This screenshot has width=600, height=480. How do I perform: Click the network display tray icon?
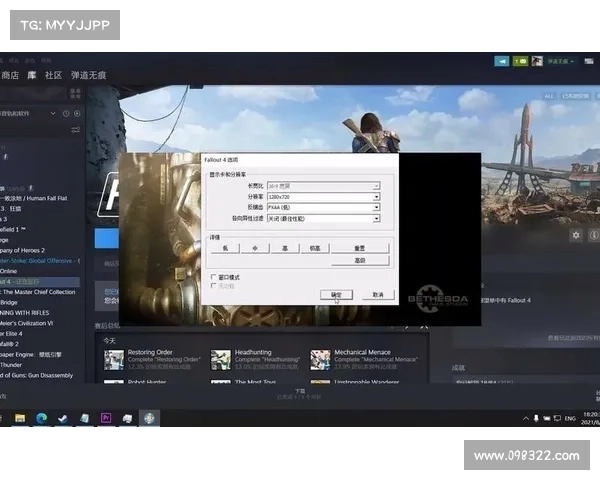pyautogui.click(x=558, y=418)
